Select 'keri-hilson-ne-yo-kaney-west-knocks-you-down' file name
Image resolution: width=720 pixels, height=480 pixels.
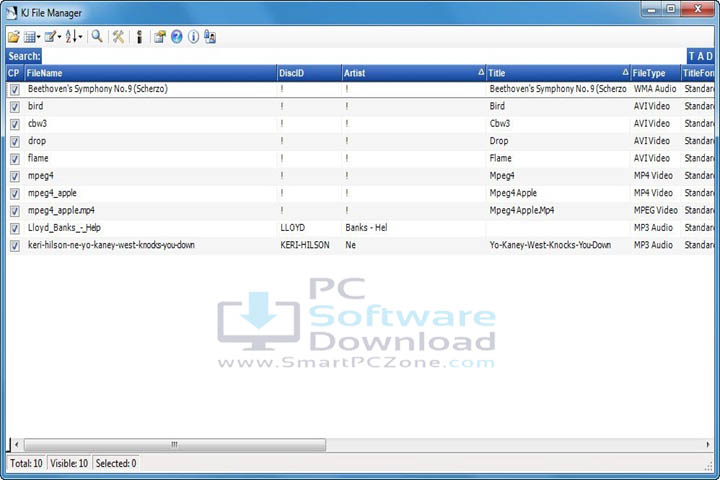[x=111, y=245]
